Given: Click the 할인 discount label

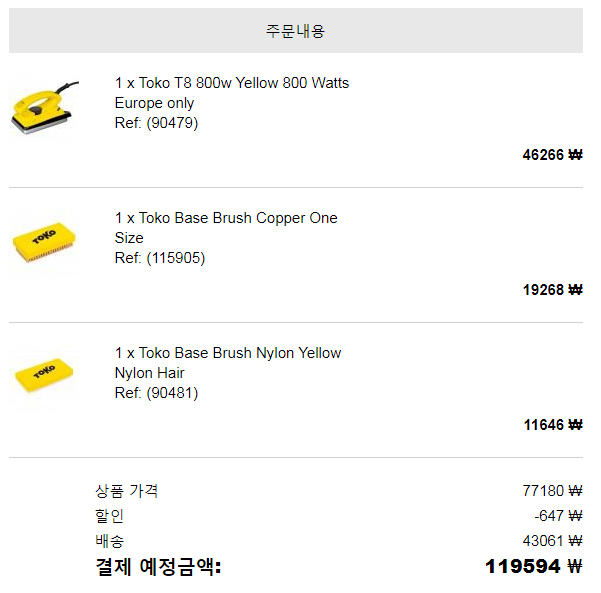Looking at the screenshot, I should (109, 516).
